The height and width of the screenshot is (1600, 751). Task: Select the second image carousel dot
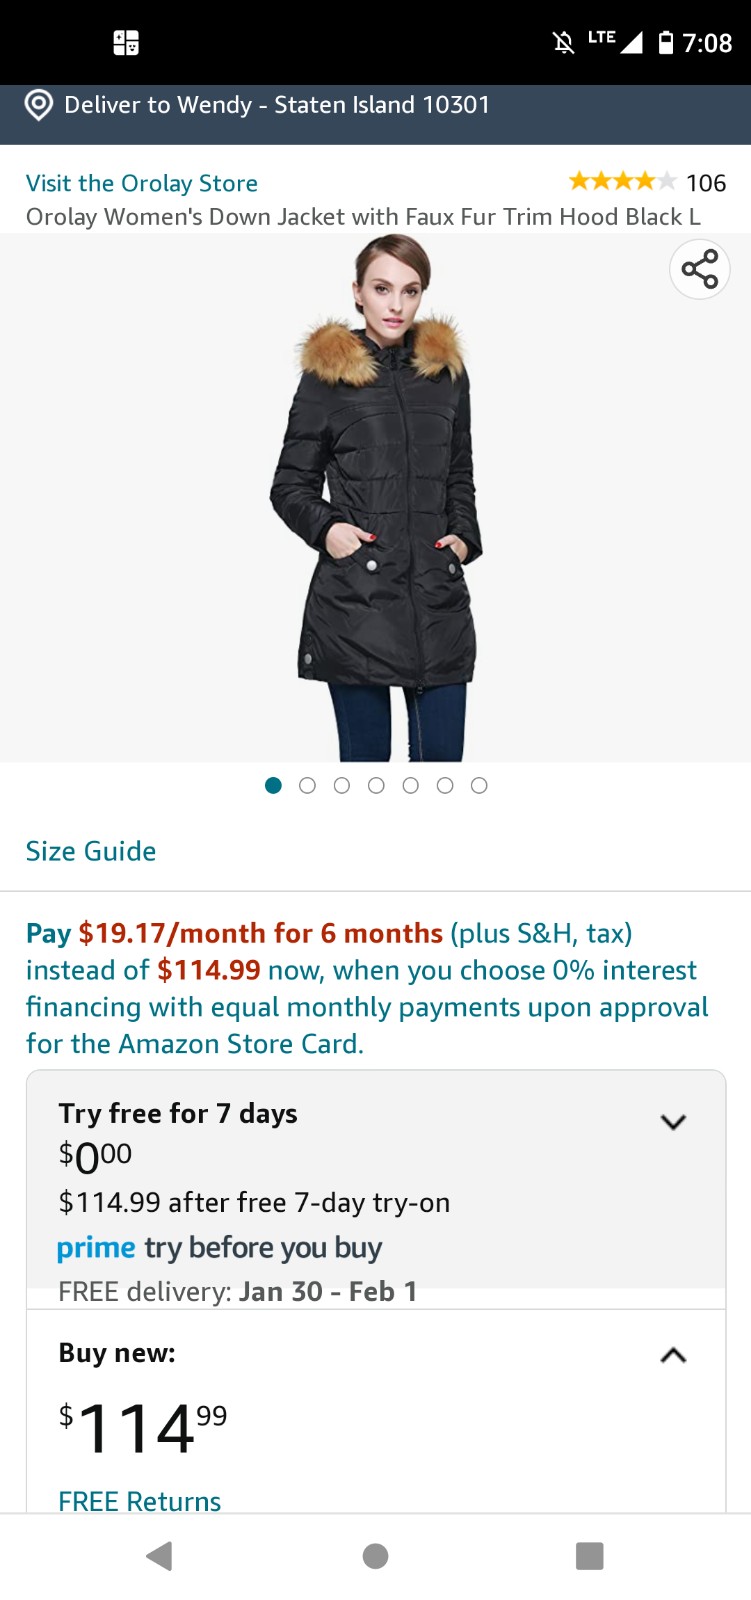[307, 786]
